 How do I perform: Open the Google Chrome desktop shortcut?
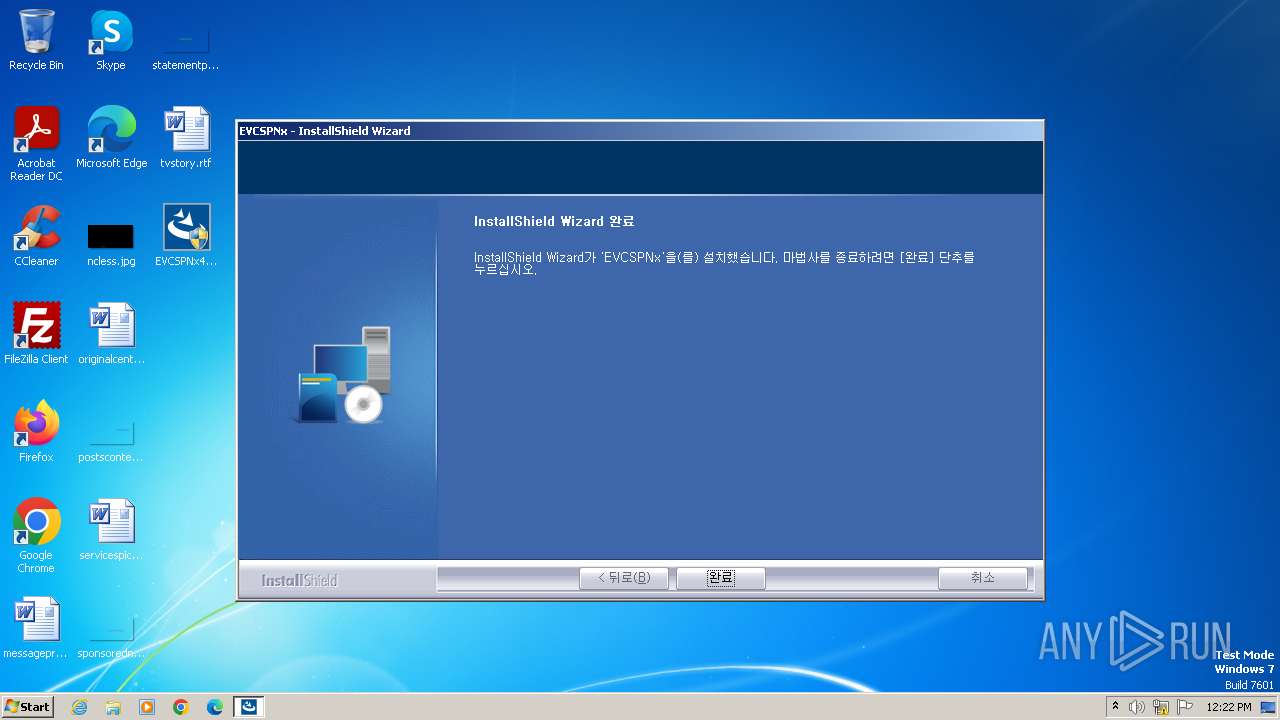click(36, 536)
